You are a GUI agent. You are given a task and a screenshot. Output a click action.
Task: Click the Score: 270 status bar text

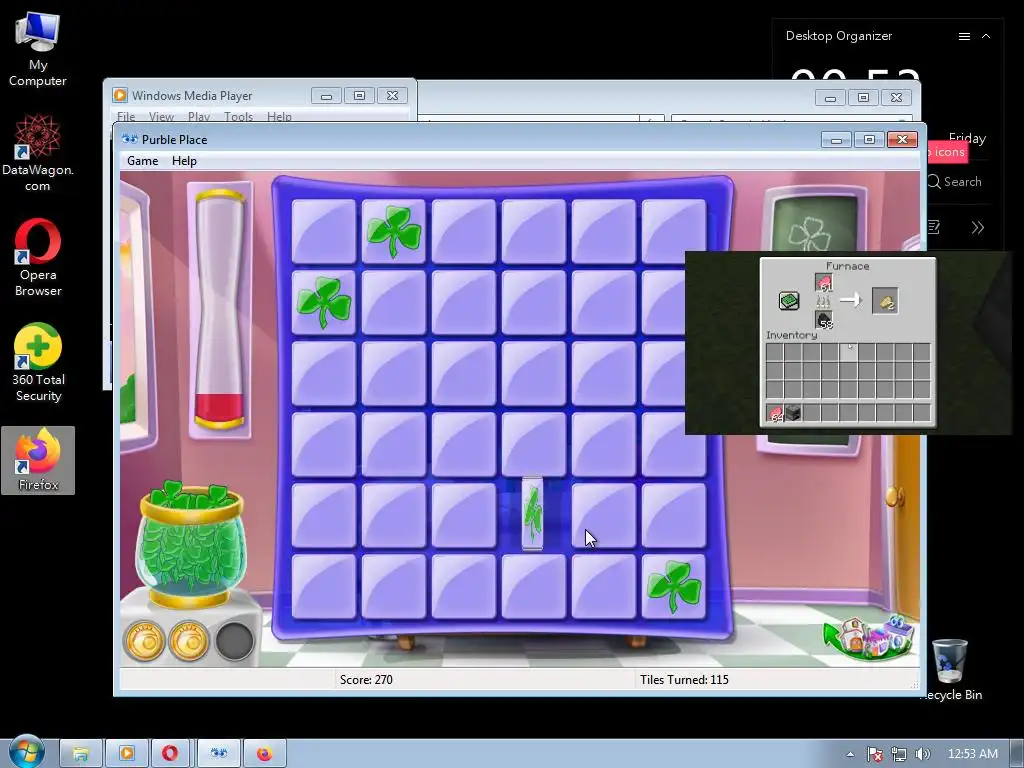(x=366, y=679)
